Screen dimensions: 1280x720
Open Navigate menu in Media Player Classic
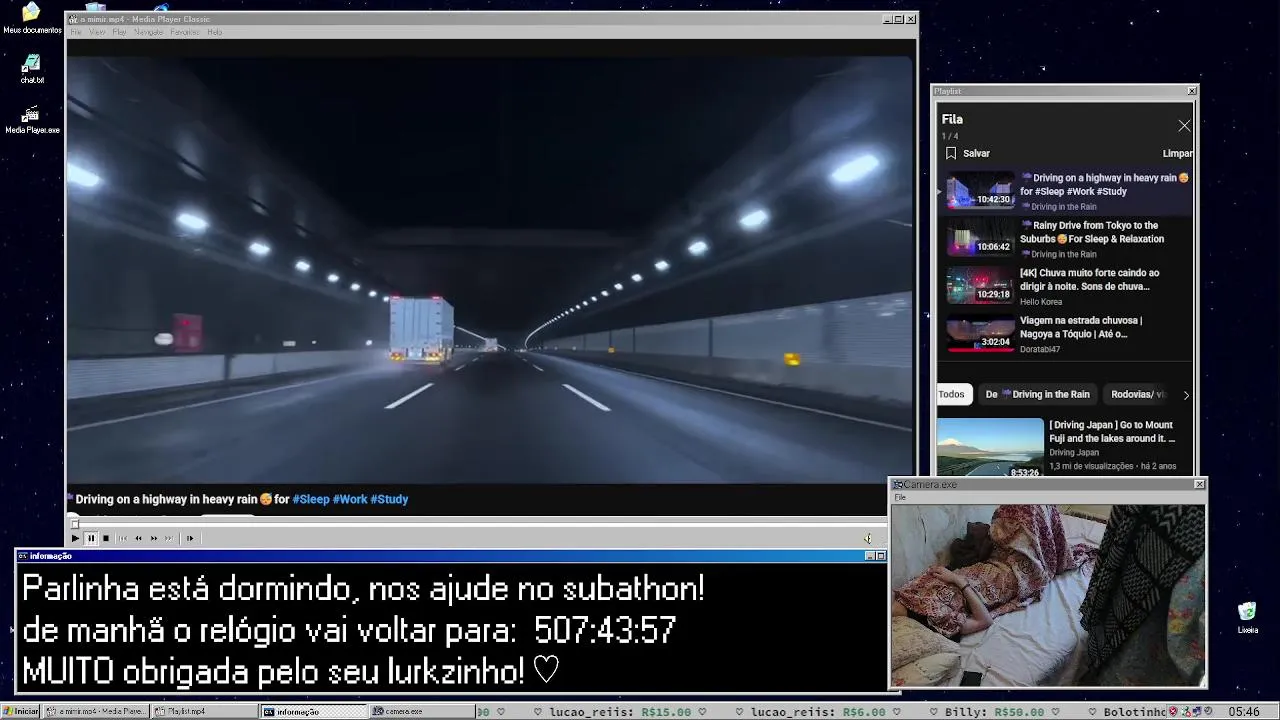[148, 32]
